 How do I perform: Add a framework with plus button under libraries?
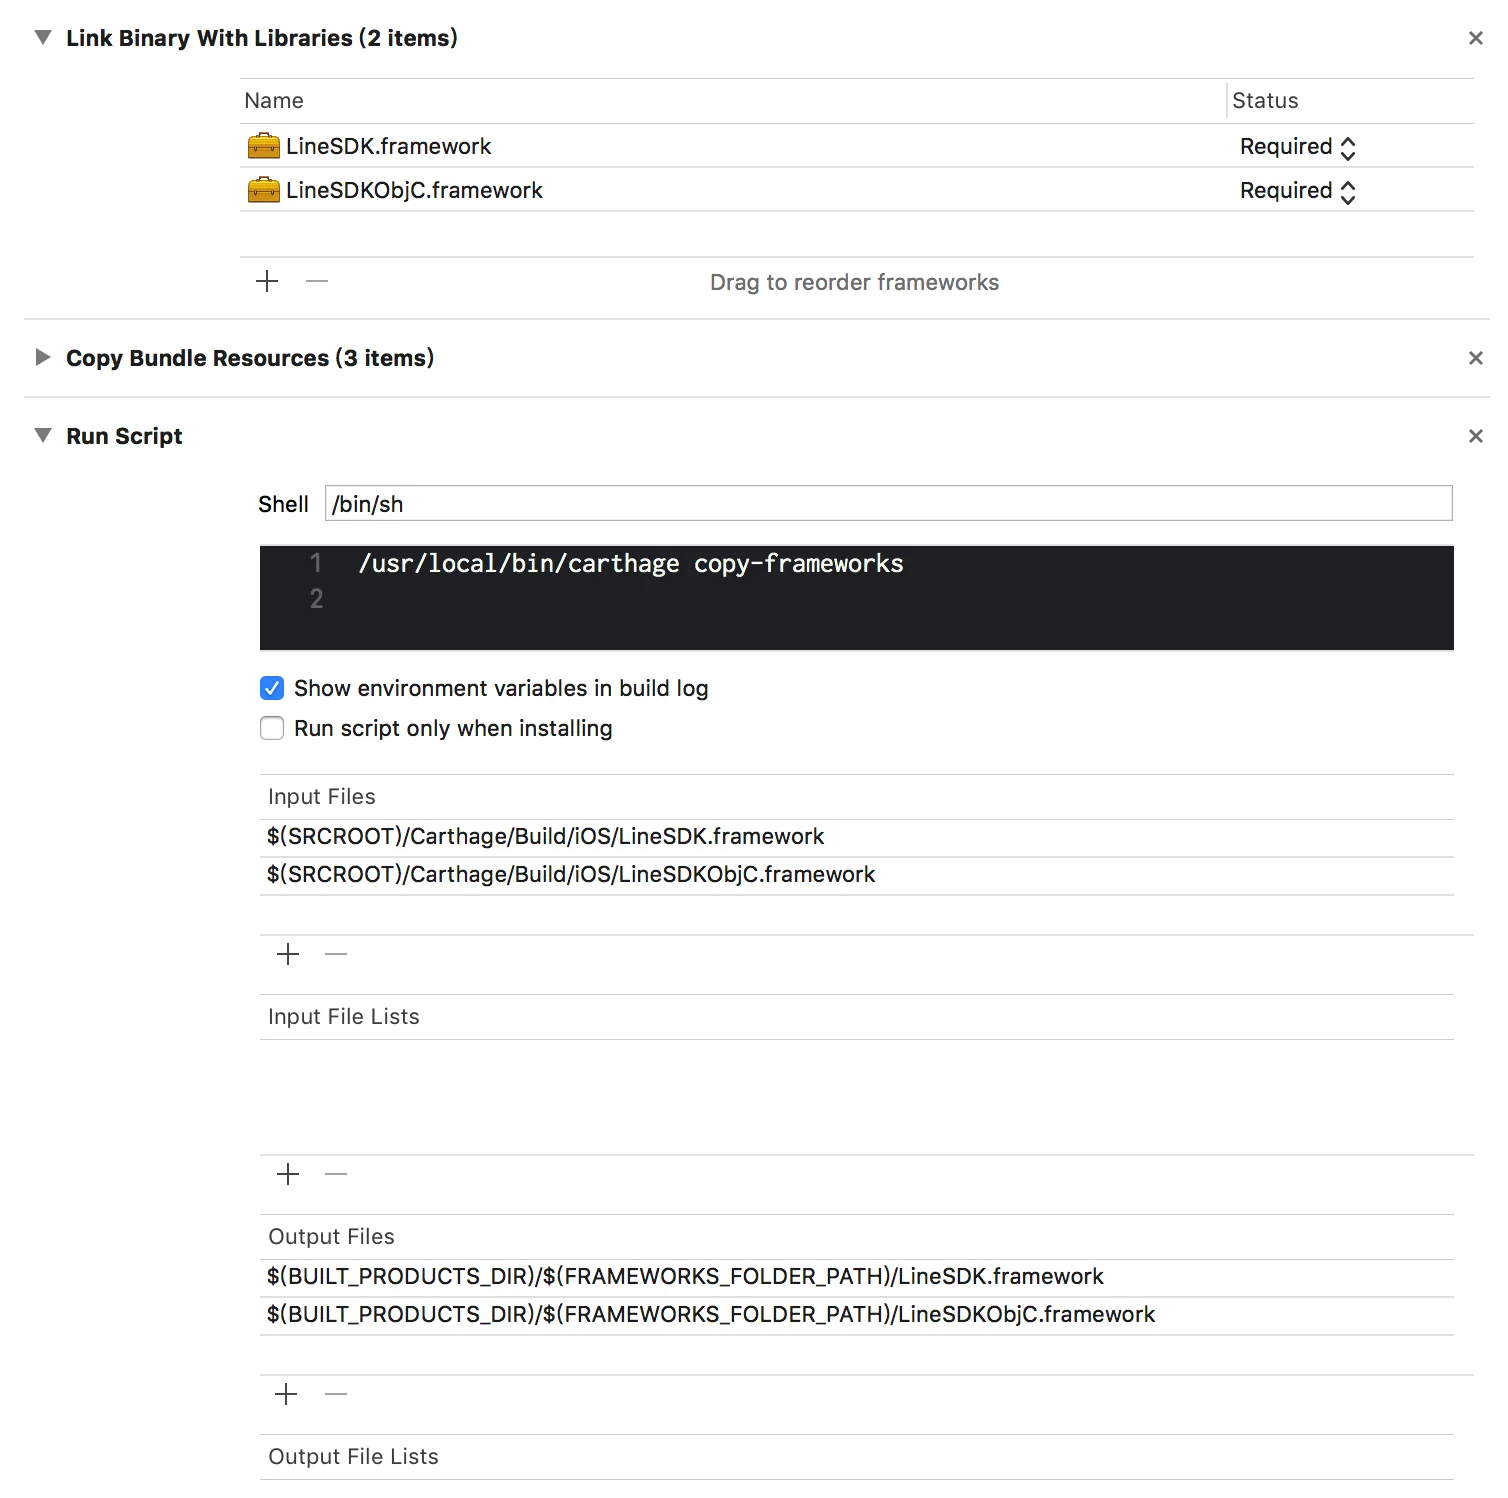point(267,281)
